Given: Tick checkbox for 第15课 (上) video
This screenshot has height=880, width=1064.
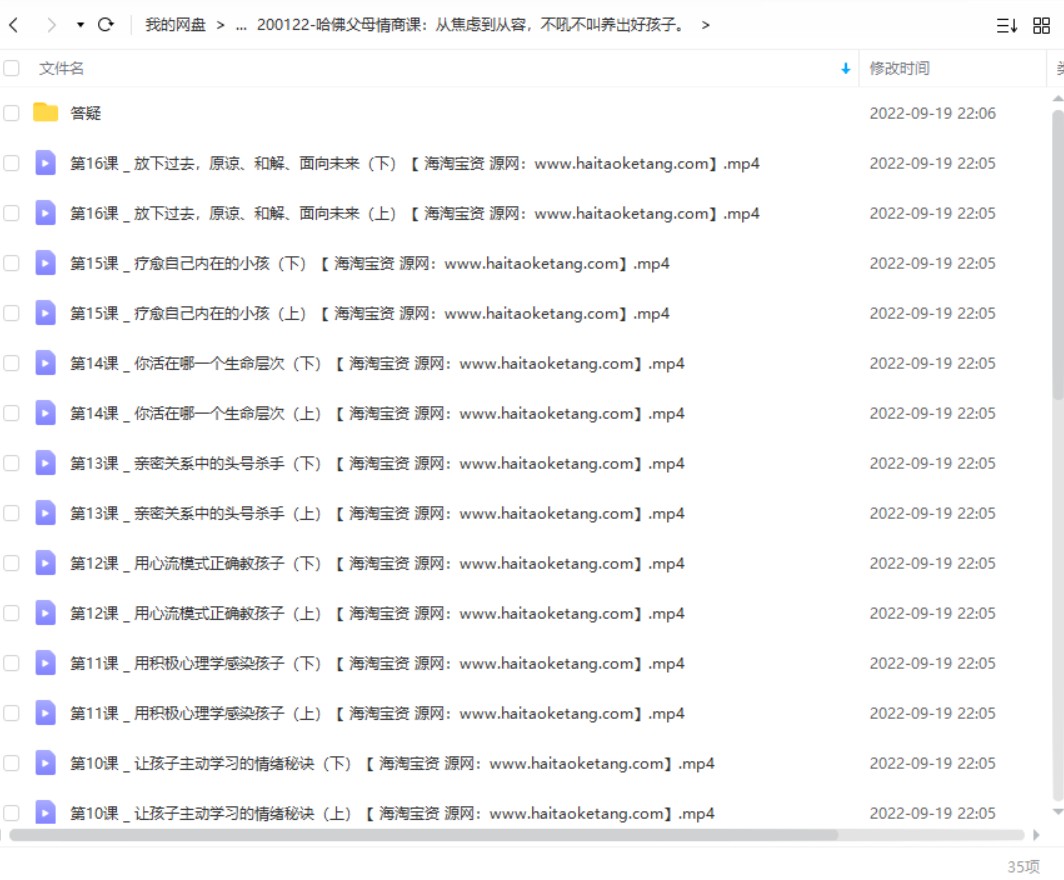Looking at the screenshot, I should [12, 313].
